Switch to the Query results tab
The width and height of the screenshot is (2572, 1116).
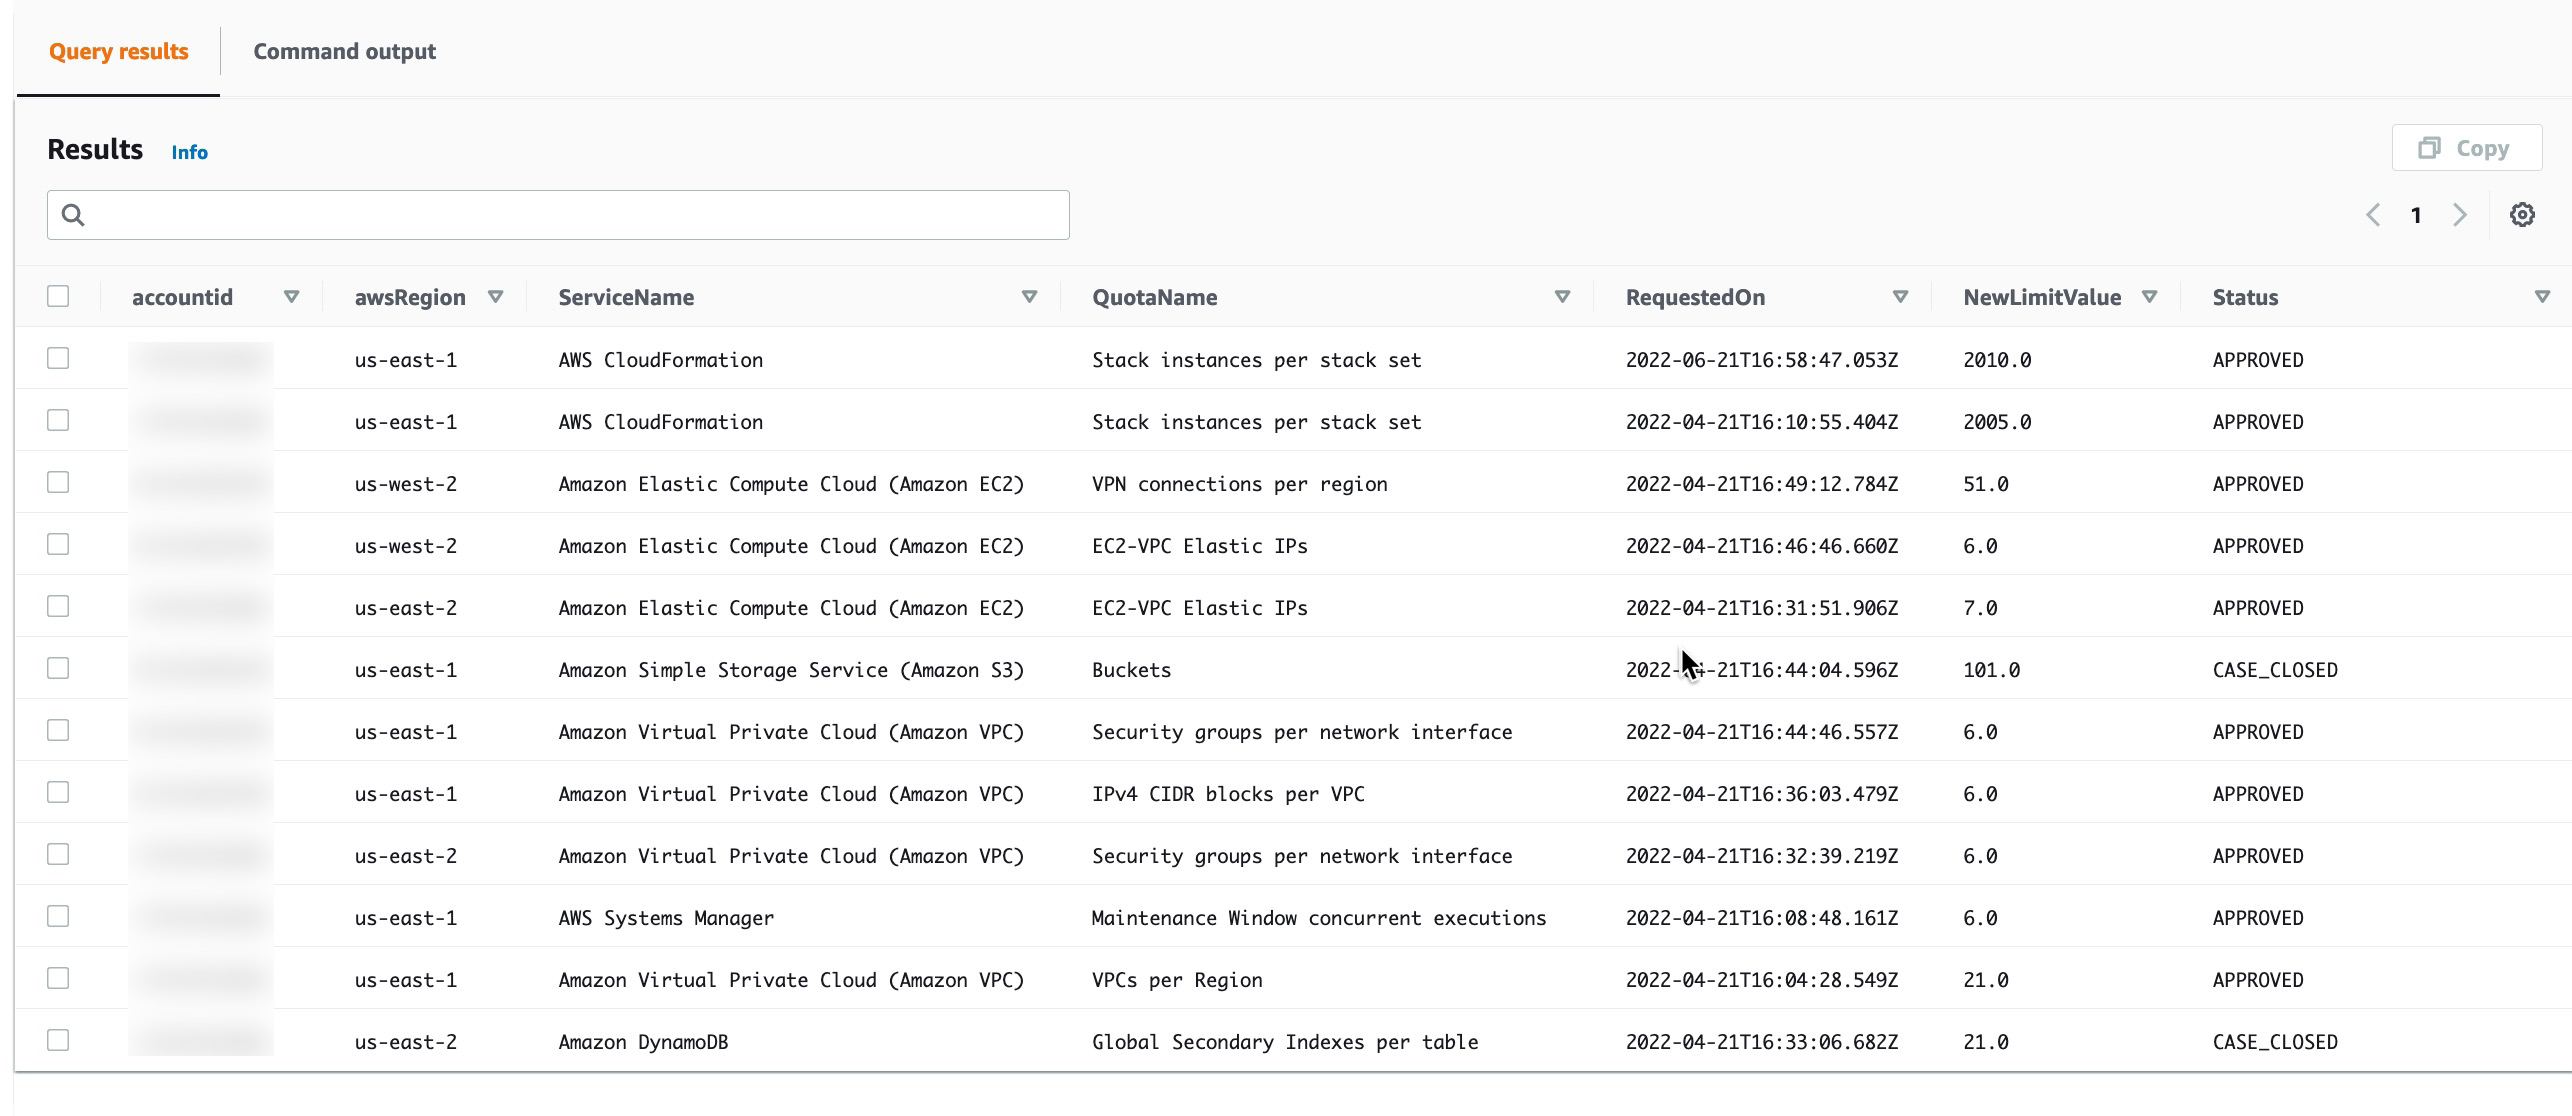pyautogui.click(x=118, y=51)
